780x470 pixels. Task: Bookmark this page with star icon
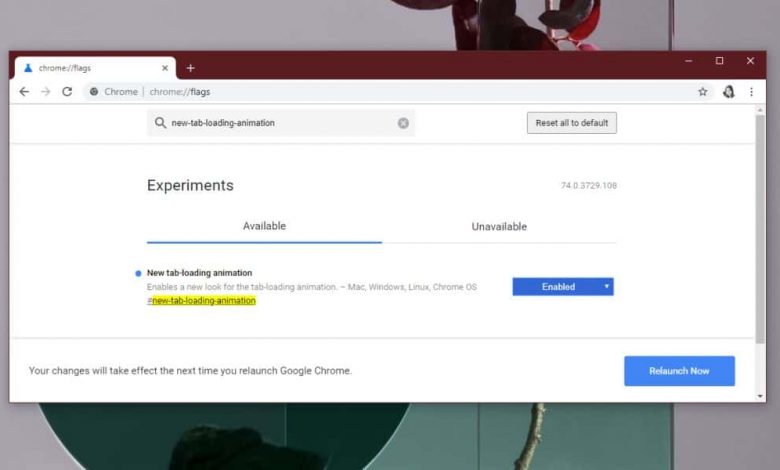click(x=702, y=92)
